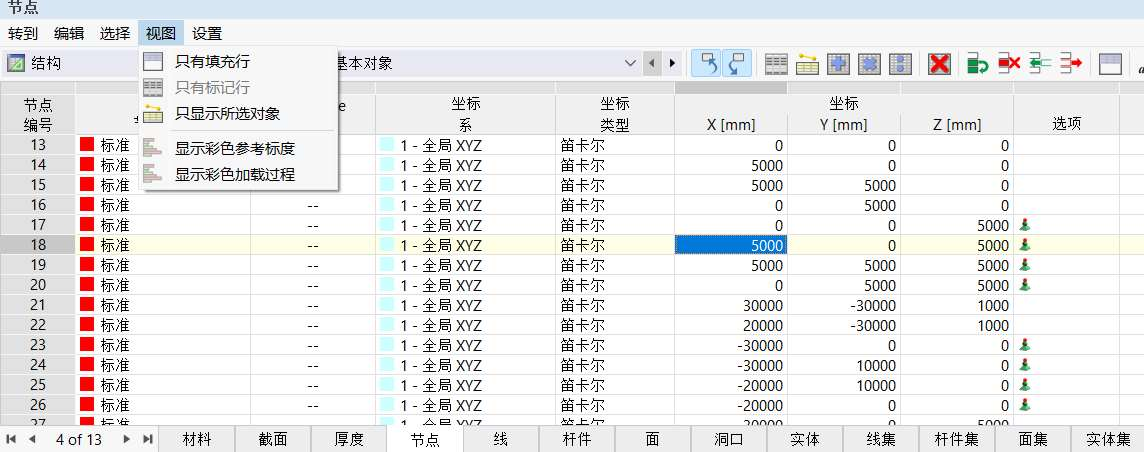Expand the 基本对象 dropdown arrow
The image size is (1144, 452).
click(630, 63)
